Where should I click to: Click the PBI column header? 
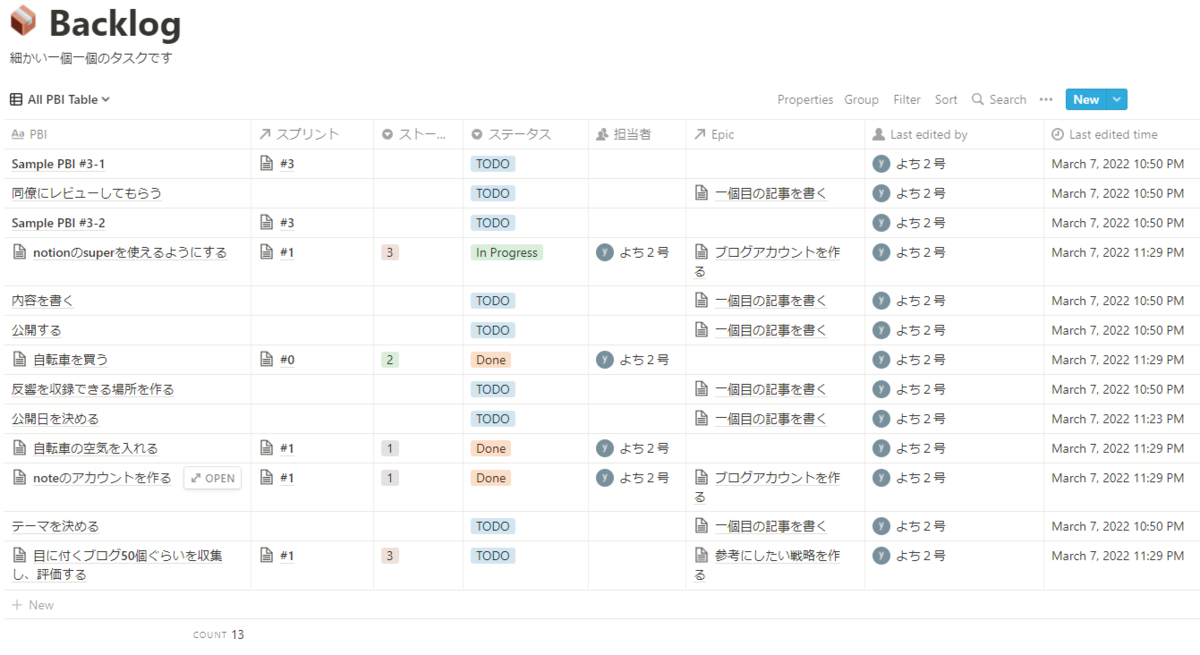128,134
